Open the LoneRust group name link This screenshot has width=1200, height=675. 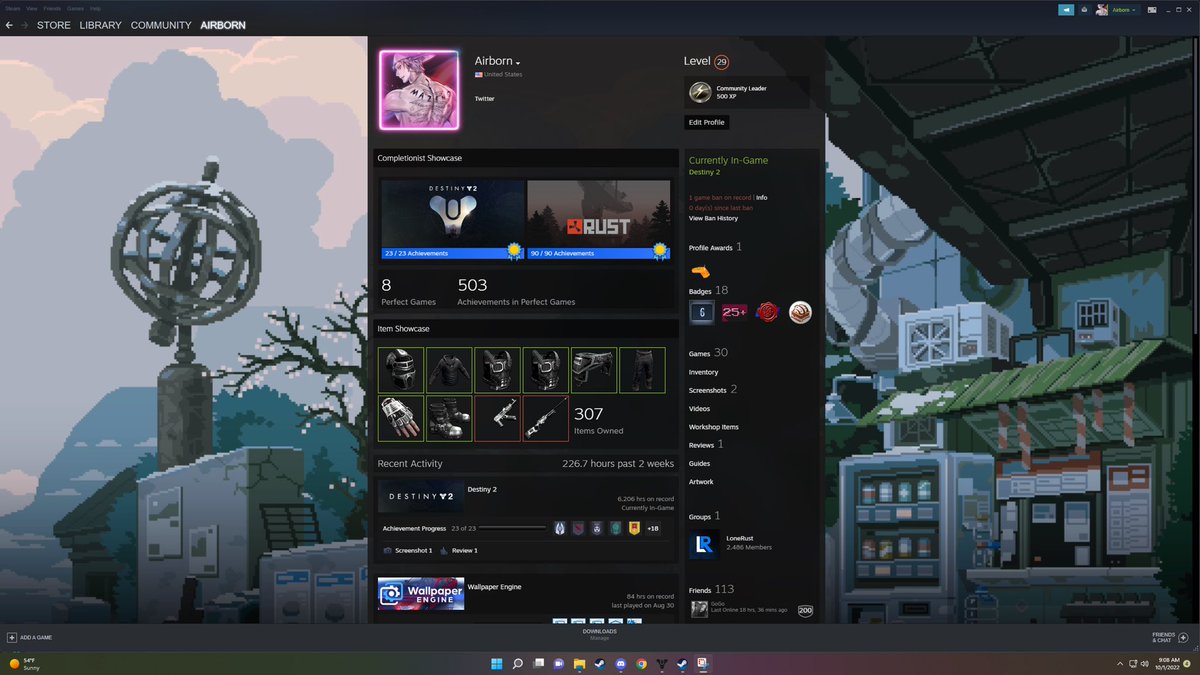click(x=739, y=538)
